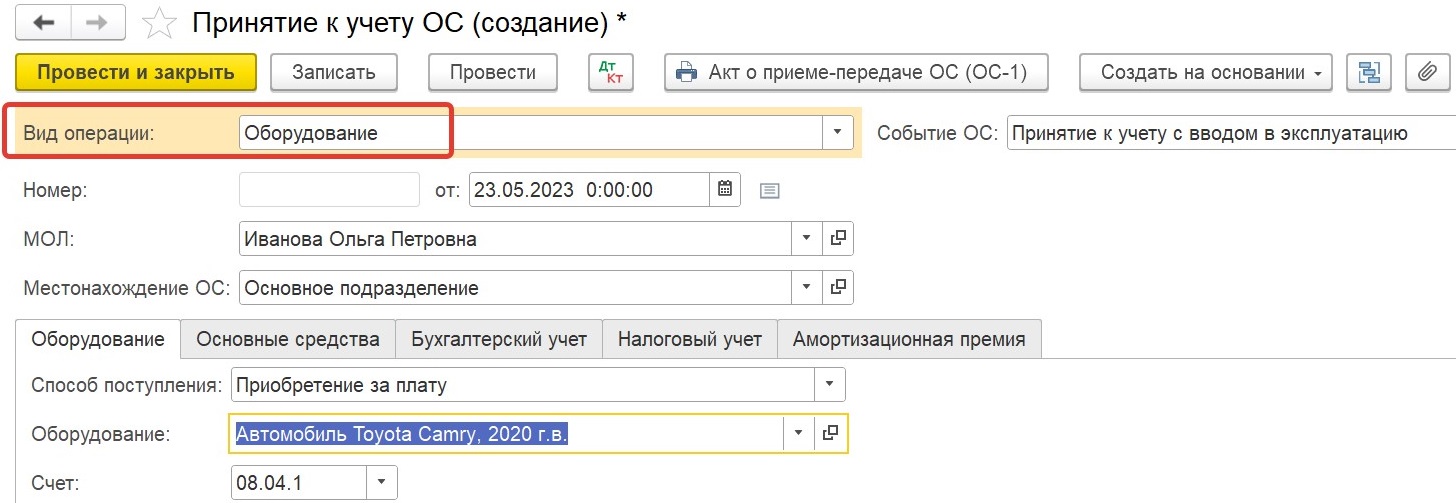The height and width of the screenshot is (503, 1456).
Task: Click the Записать button
Action: pos(334,72)
